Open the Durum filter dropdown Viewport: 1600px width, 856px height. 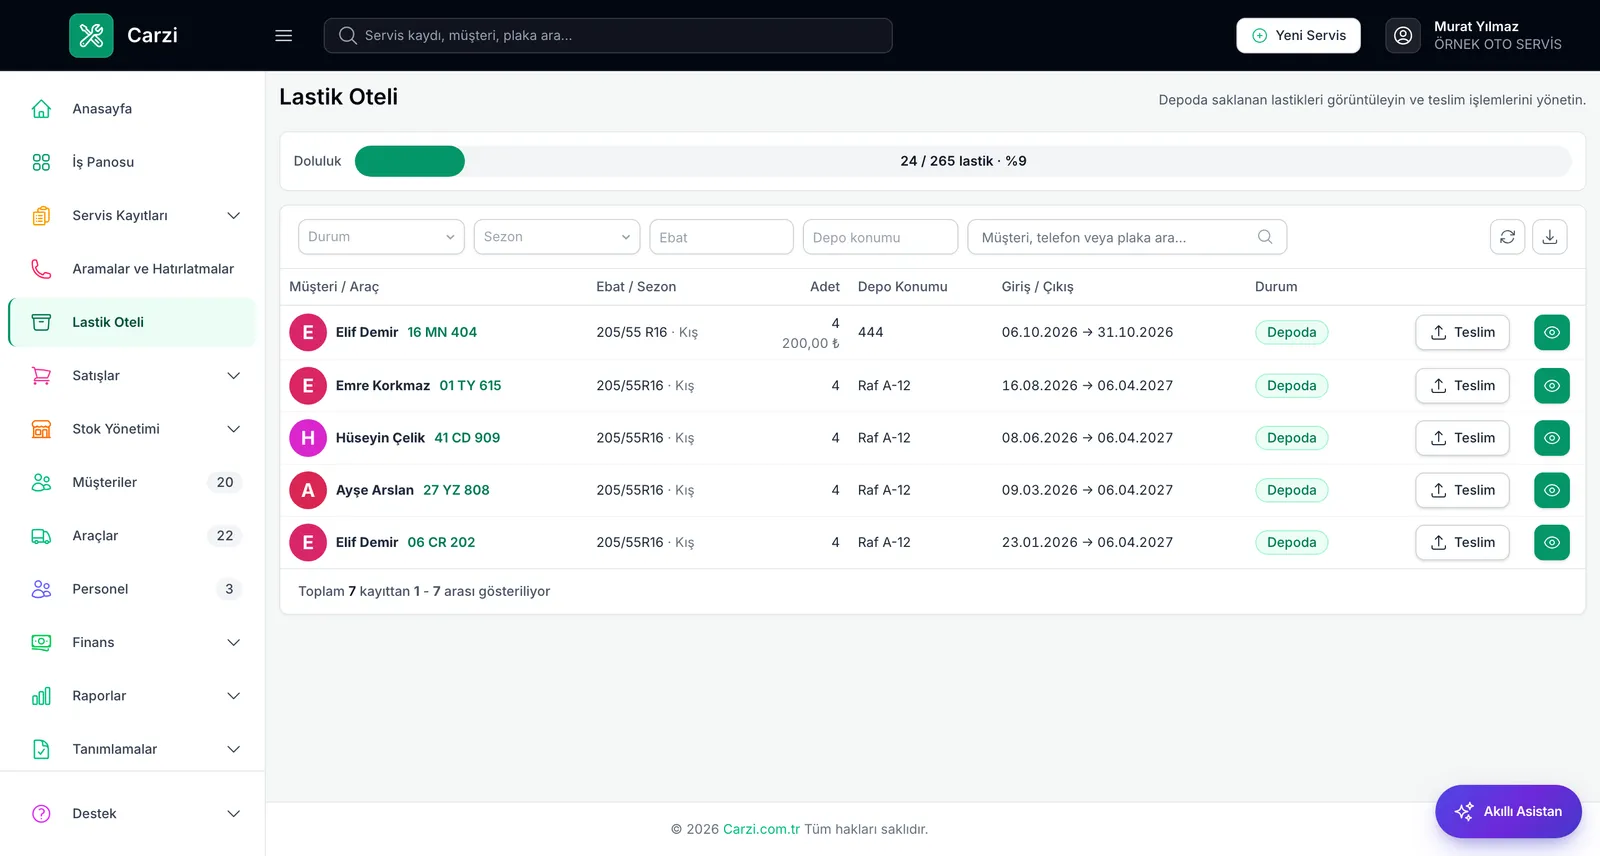point(381,237)
